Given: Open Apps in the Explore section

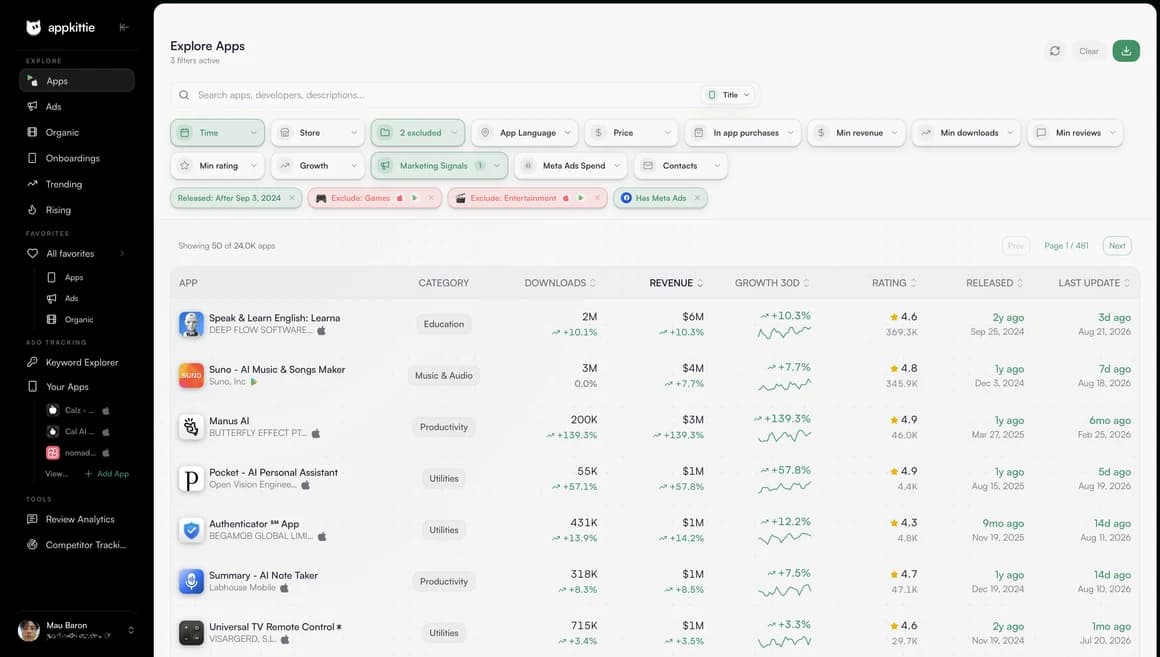Looking at the screenshot, I should click(77, 81).
